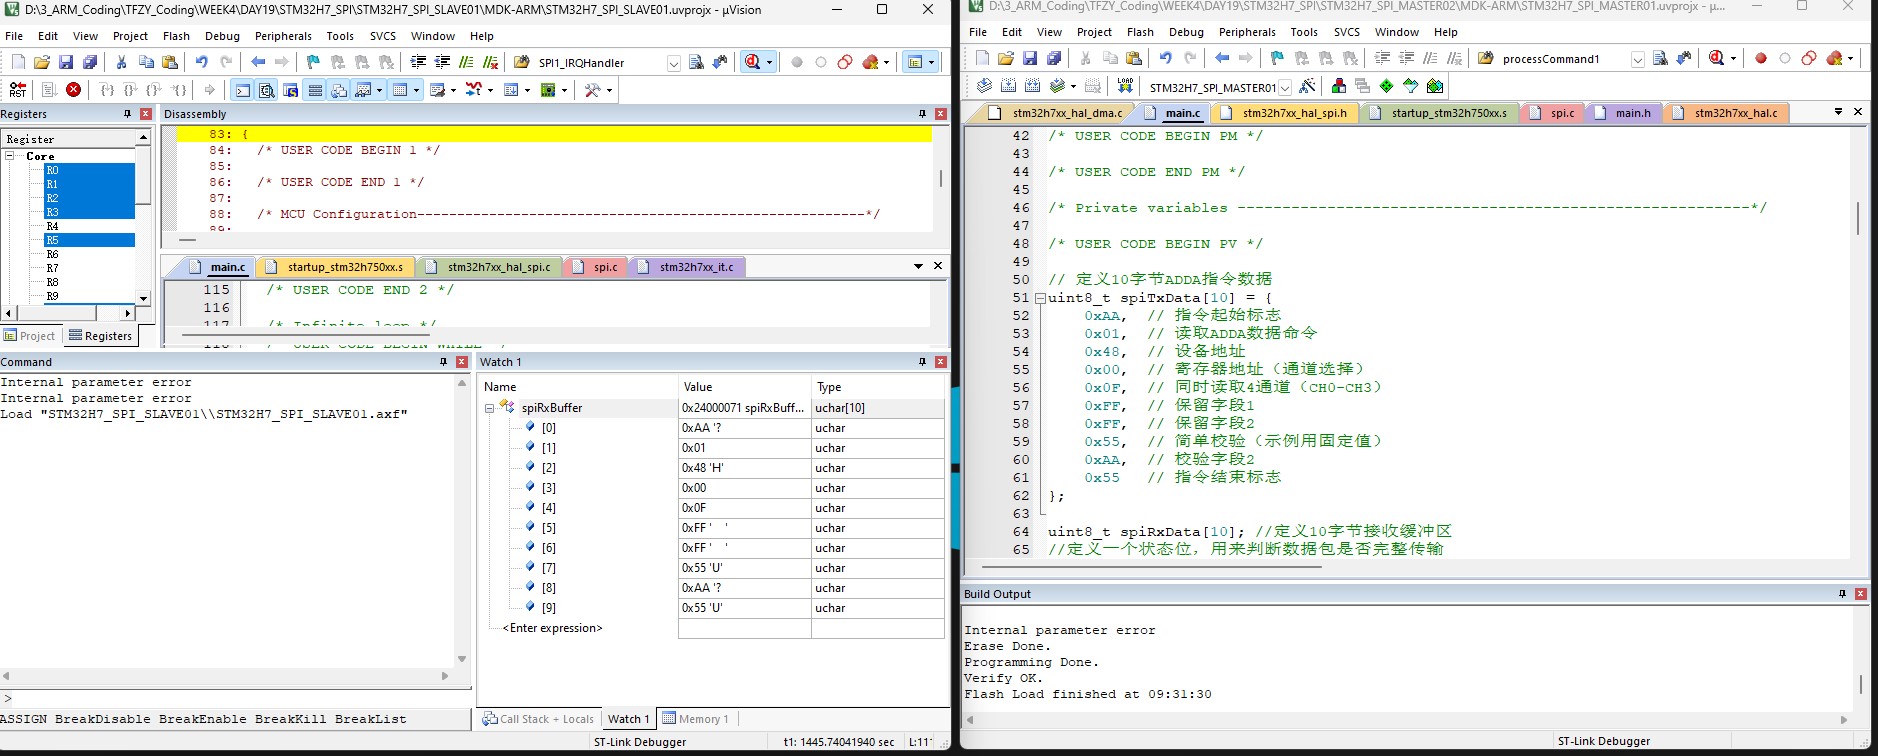Click the Registers list scroll-down arrow

[x=143, y=298]
